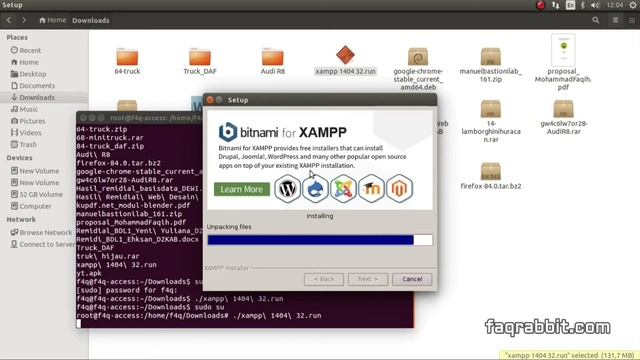Open Bluetooth indicator in top panel

583,5
